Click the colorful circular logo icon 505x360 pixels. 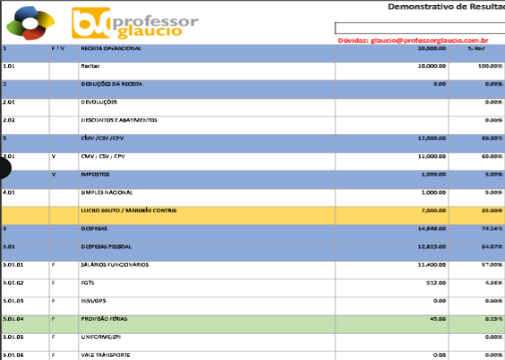(x=31, y=23)
